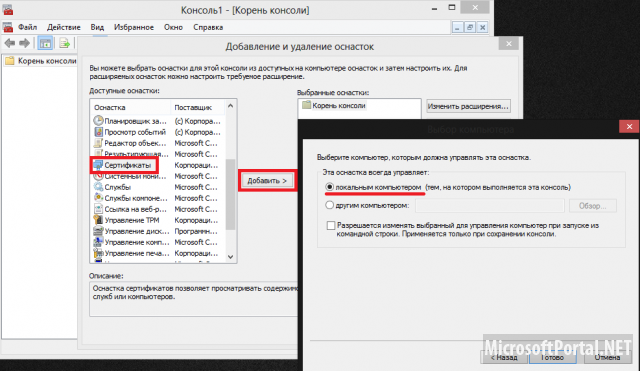Click the console app icon in title bar

[8, 9]
